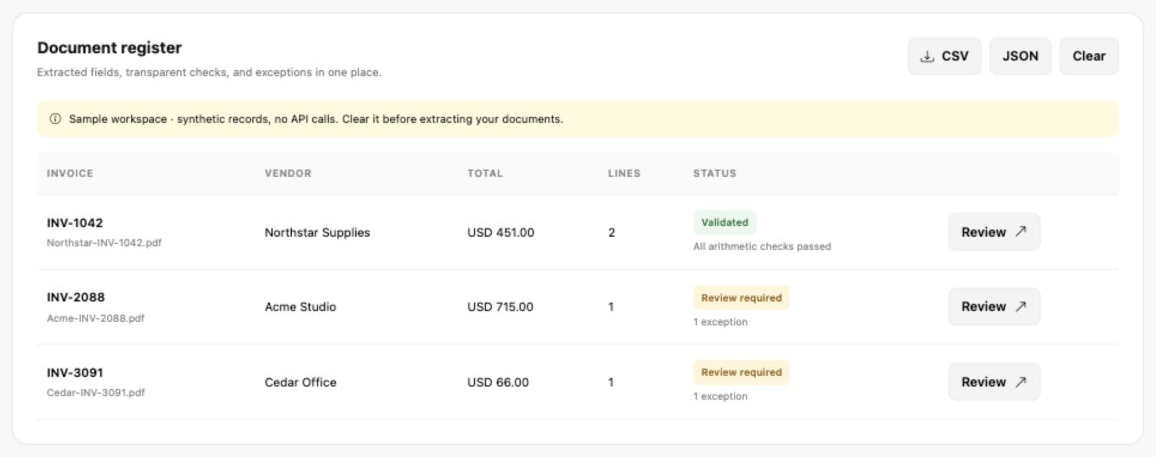The width and height of the screenshot is (1156, 457).
Task: Click the LINES column header
Action: [624, 174]
